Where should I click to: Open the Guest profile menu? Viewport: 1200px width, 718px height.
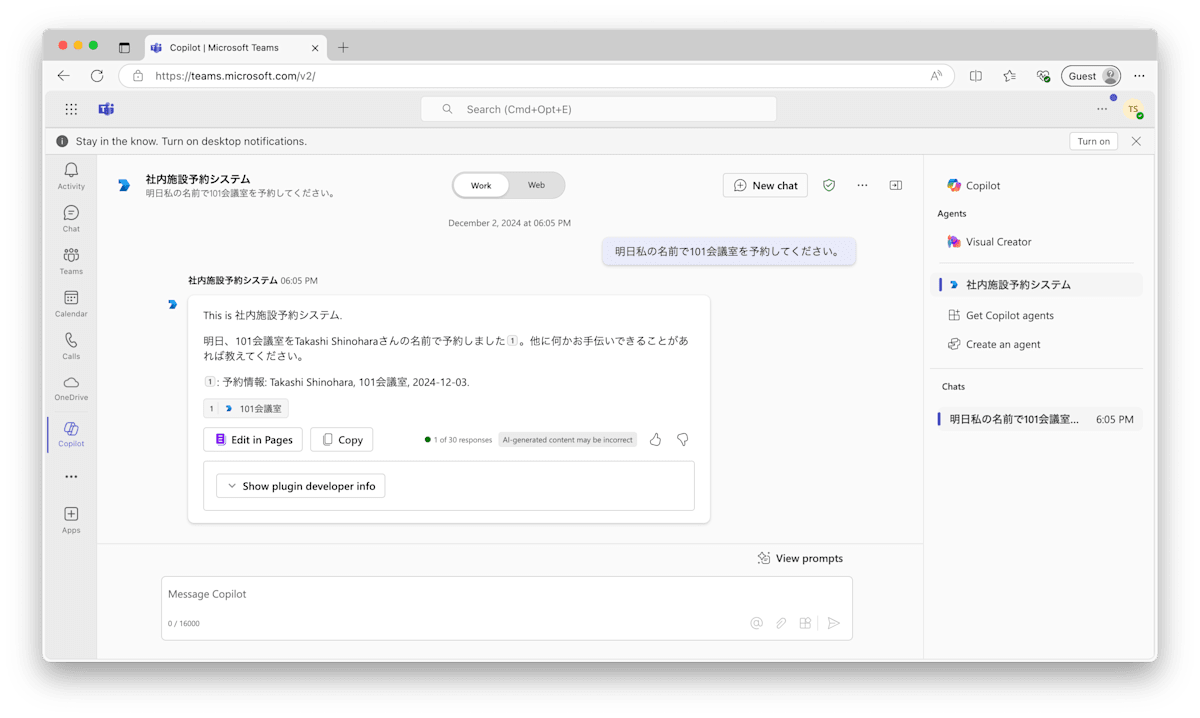pos(1091,76)
